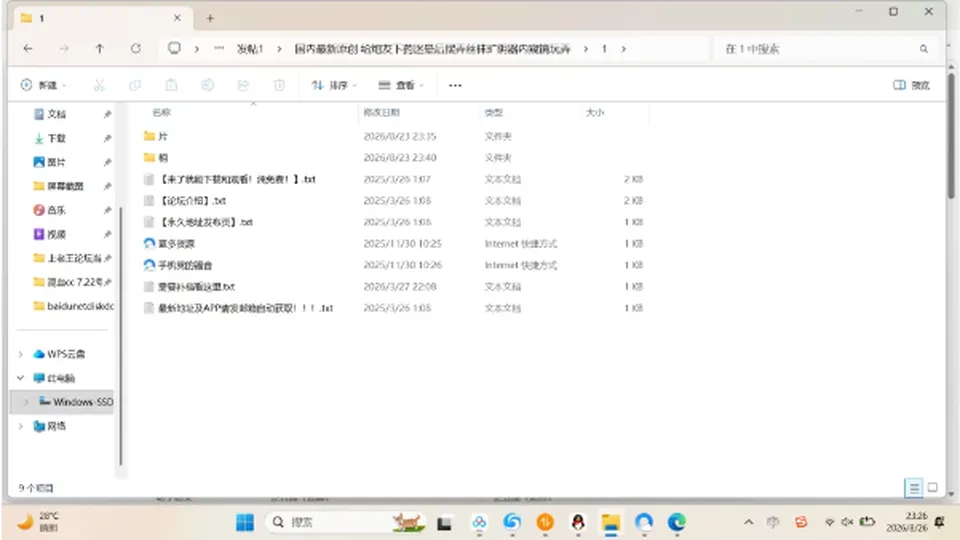The image size is (960, 540).
Task: Click breadcrumb folder named 1
Action: click(604, 49)
